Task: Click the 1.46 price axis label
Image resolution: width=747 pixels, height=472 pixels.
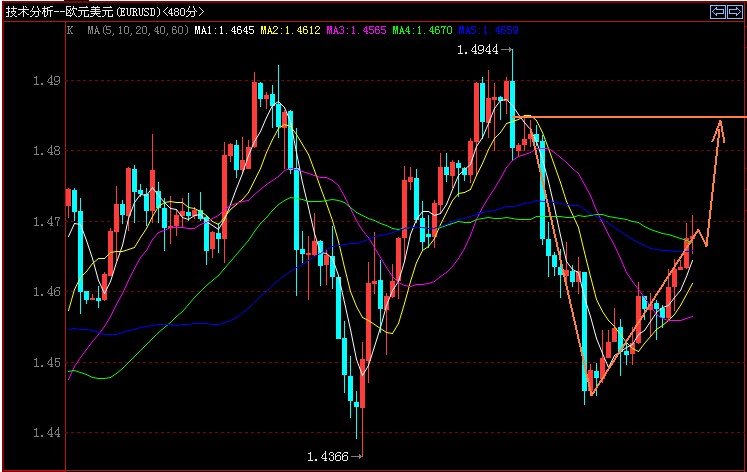Action: pos(47,291)
